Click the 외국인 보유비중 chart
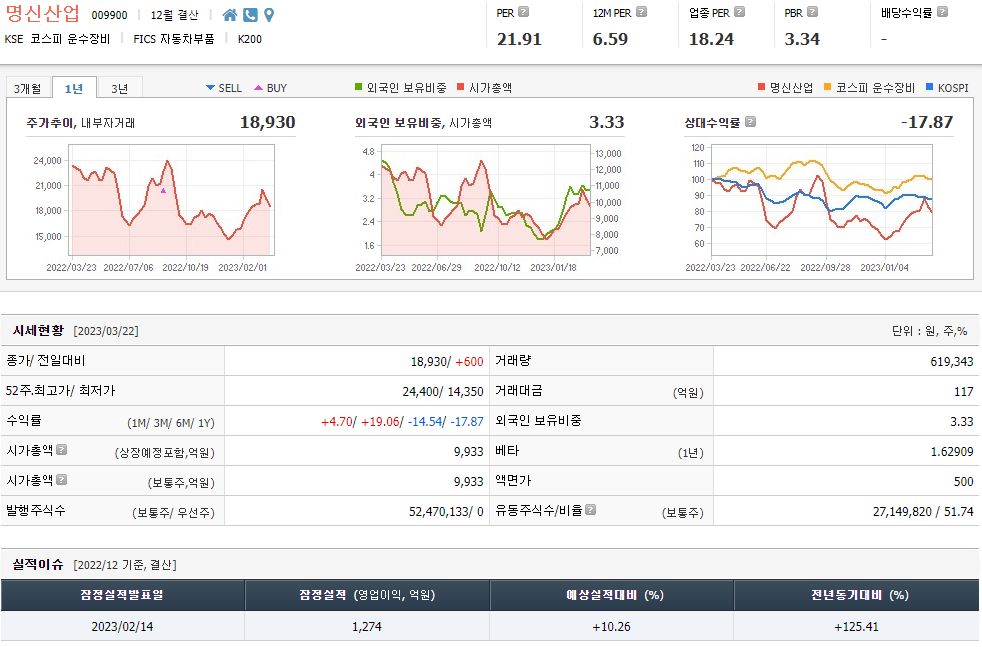 click(x=486, y=200)
